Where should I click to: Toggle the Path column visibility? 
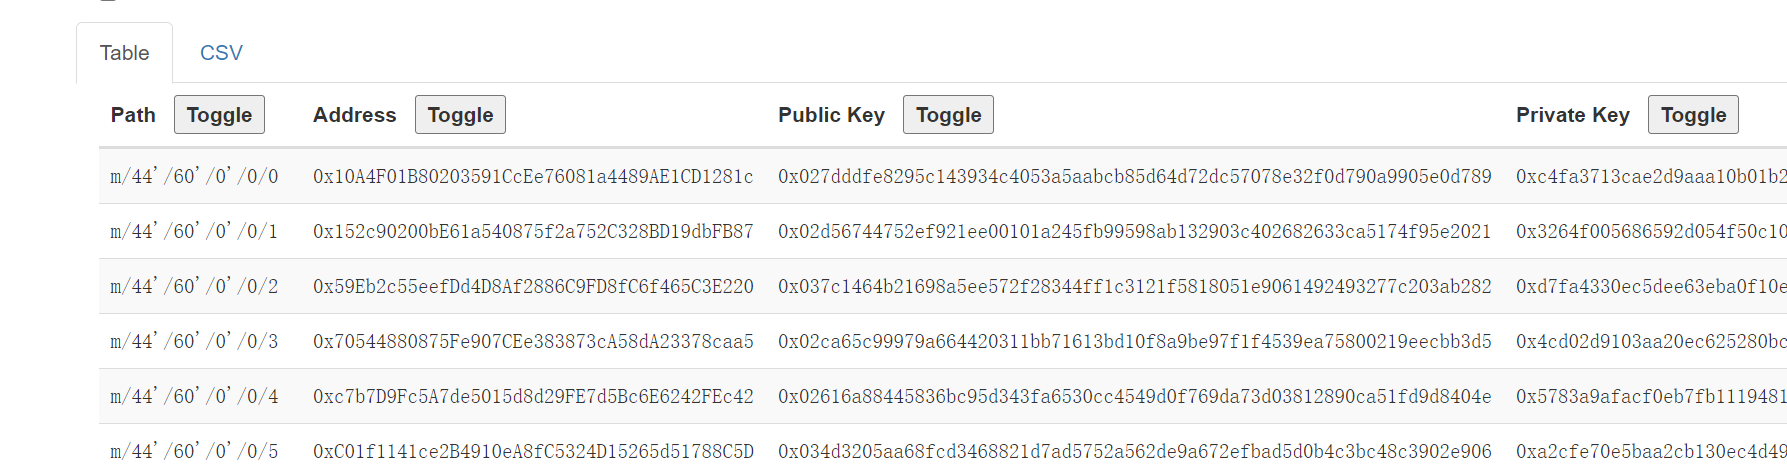tap(219, 115)
